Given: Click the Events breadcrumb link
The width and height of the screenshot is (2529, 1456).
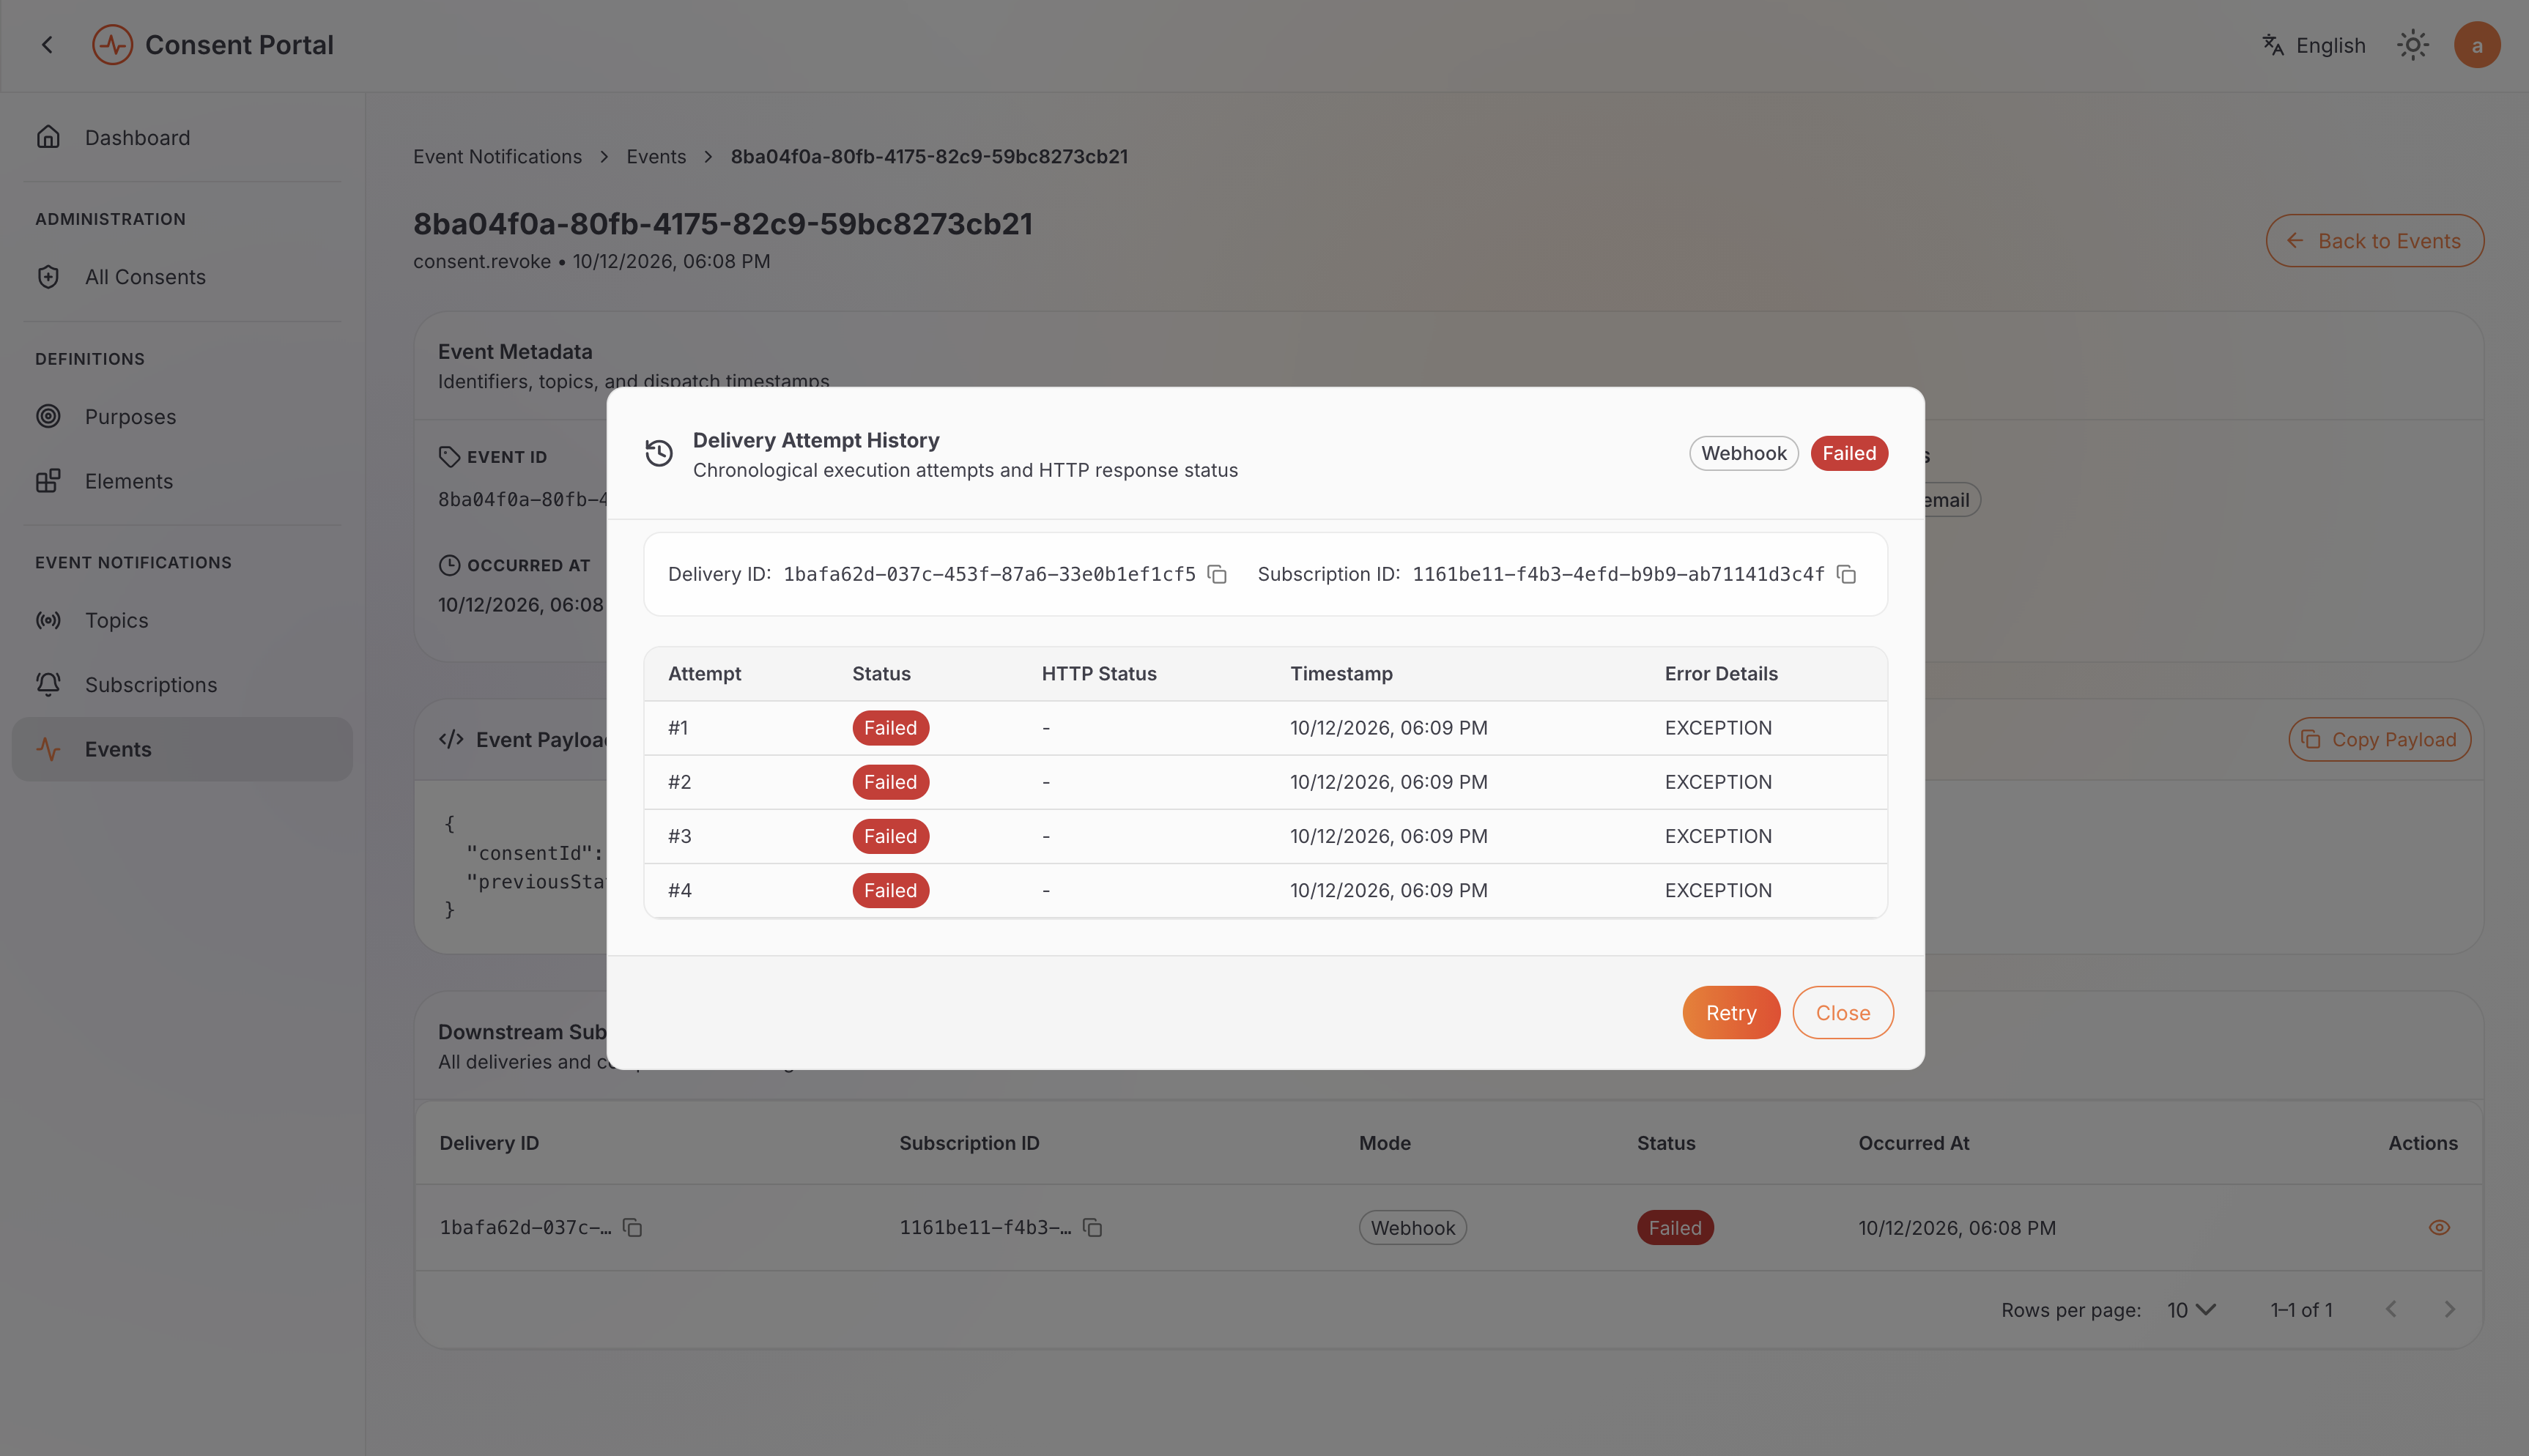Looking at the screenshot, I should tap(656, 157).
